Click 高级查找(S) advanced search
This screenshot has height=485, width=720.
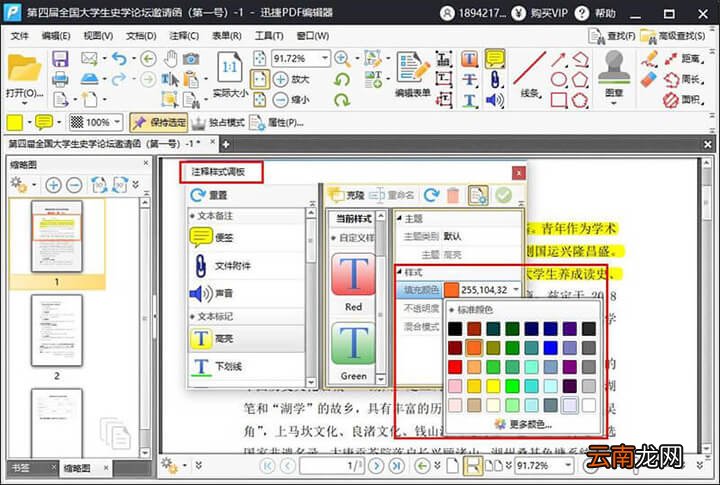(673, 36)
